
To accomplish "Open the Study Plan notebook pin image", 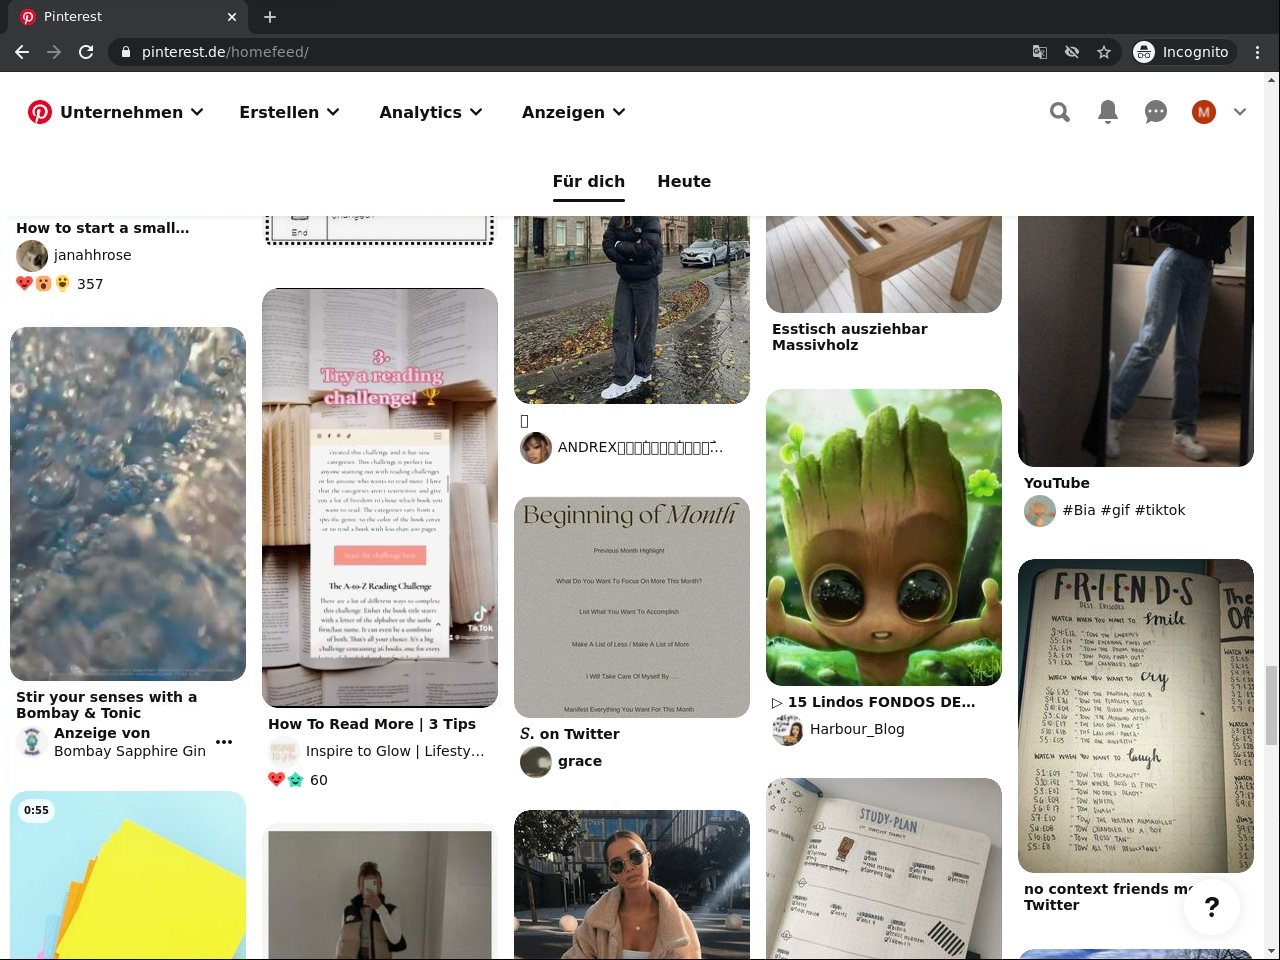I will coord(884,869).
